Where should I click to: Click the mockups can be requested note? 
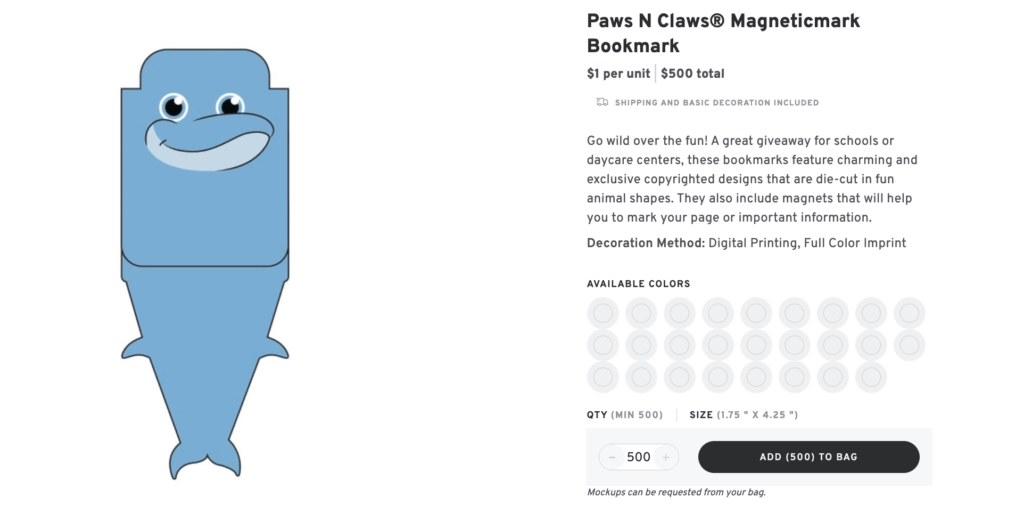point(676,492)
